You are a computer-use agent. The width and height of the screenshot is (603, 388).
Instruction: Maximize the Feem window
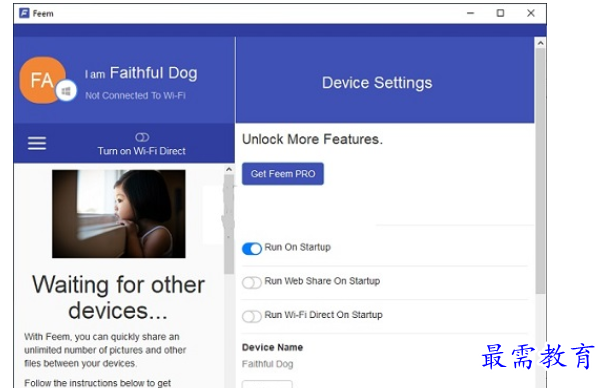(x=500, y=13)
